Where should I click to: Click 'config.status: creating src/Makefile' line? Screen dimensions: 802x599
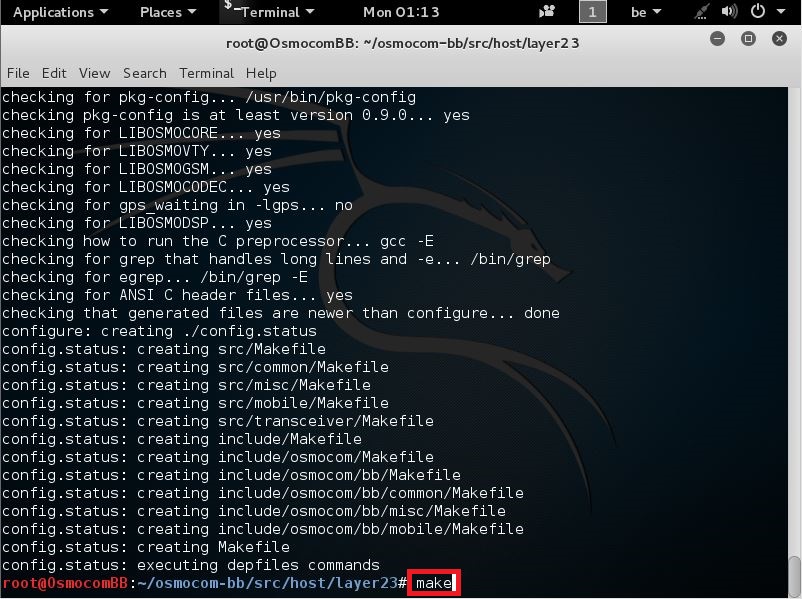coord(164,349)
